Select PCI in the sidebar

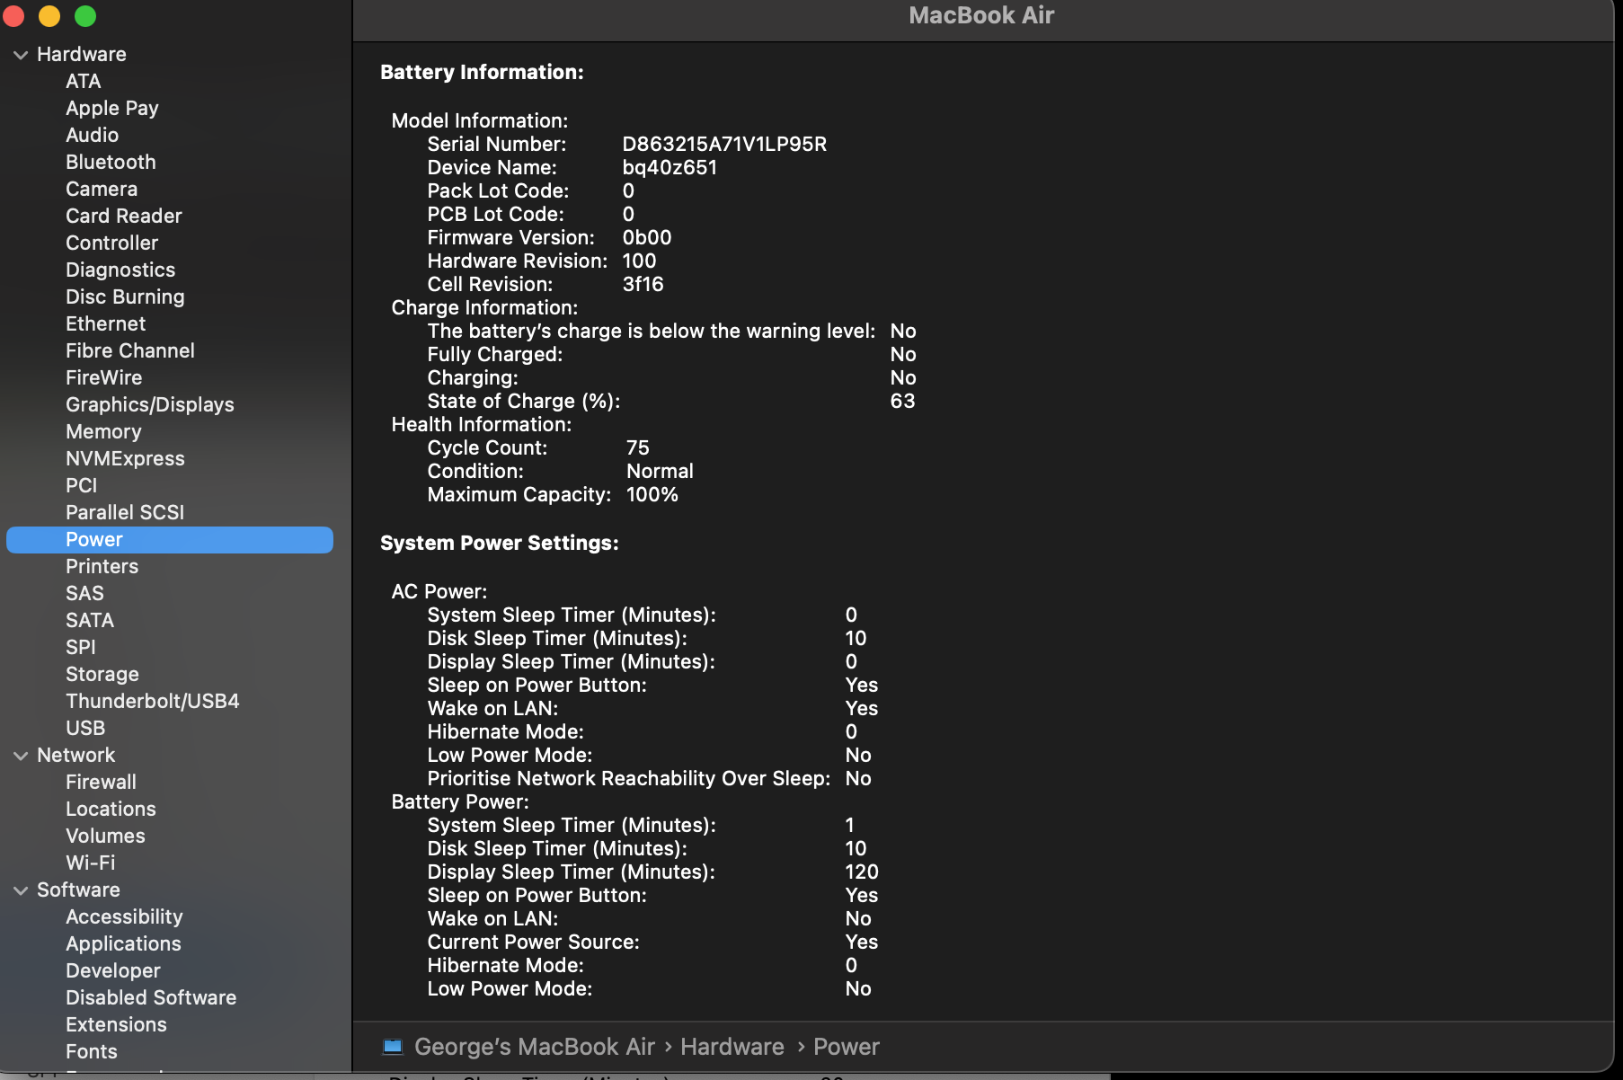tap(81, 486)
